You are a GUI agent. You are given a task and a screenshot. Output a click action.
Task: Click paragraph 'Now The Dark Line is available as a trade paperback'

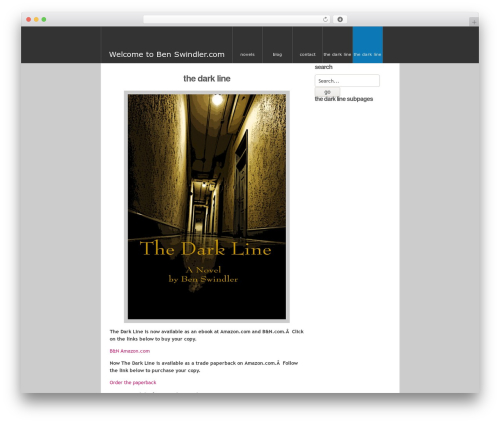point(204,367)
